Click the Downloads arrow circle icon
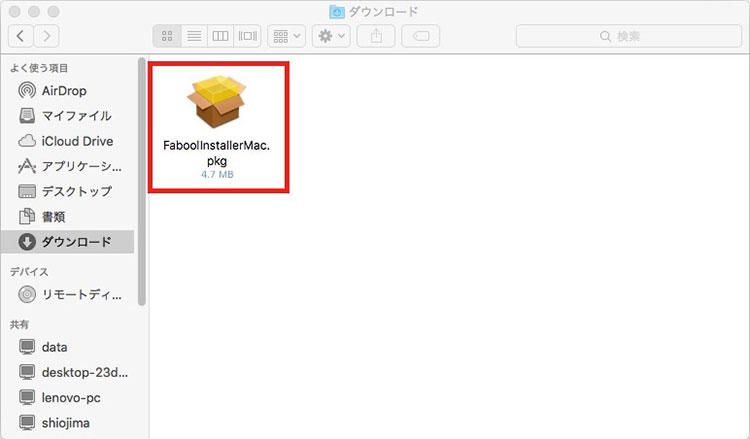 [27, 242]
